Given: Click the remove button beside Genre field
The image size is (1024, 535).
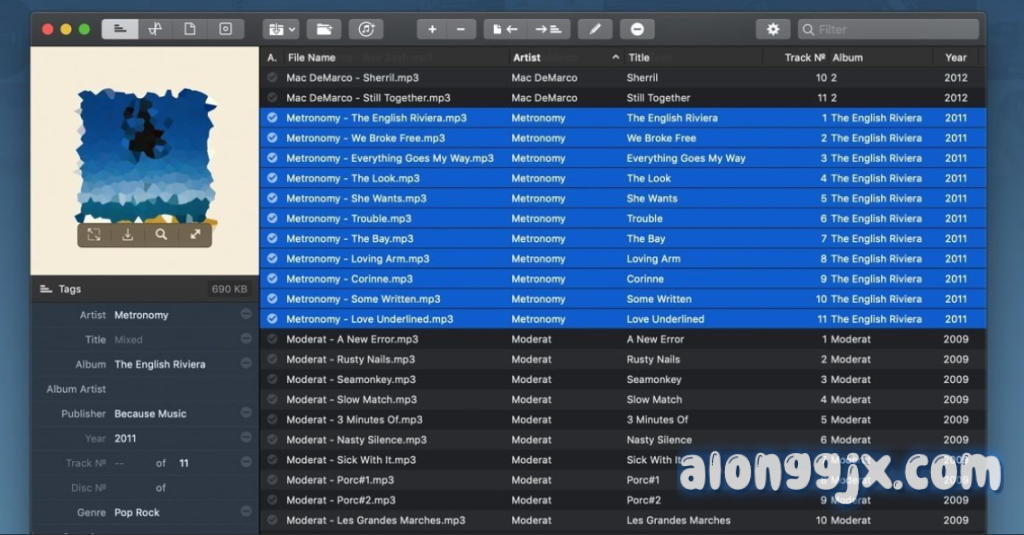Looking at the screenshot, I should (x=246, y=512).
